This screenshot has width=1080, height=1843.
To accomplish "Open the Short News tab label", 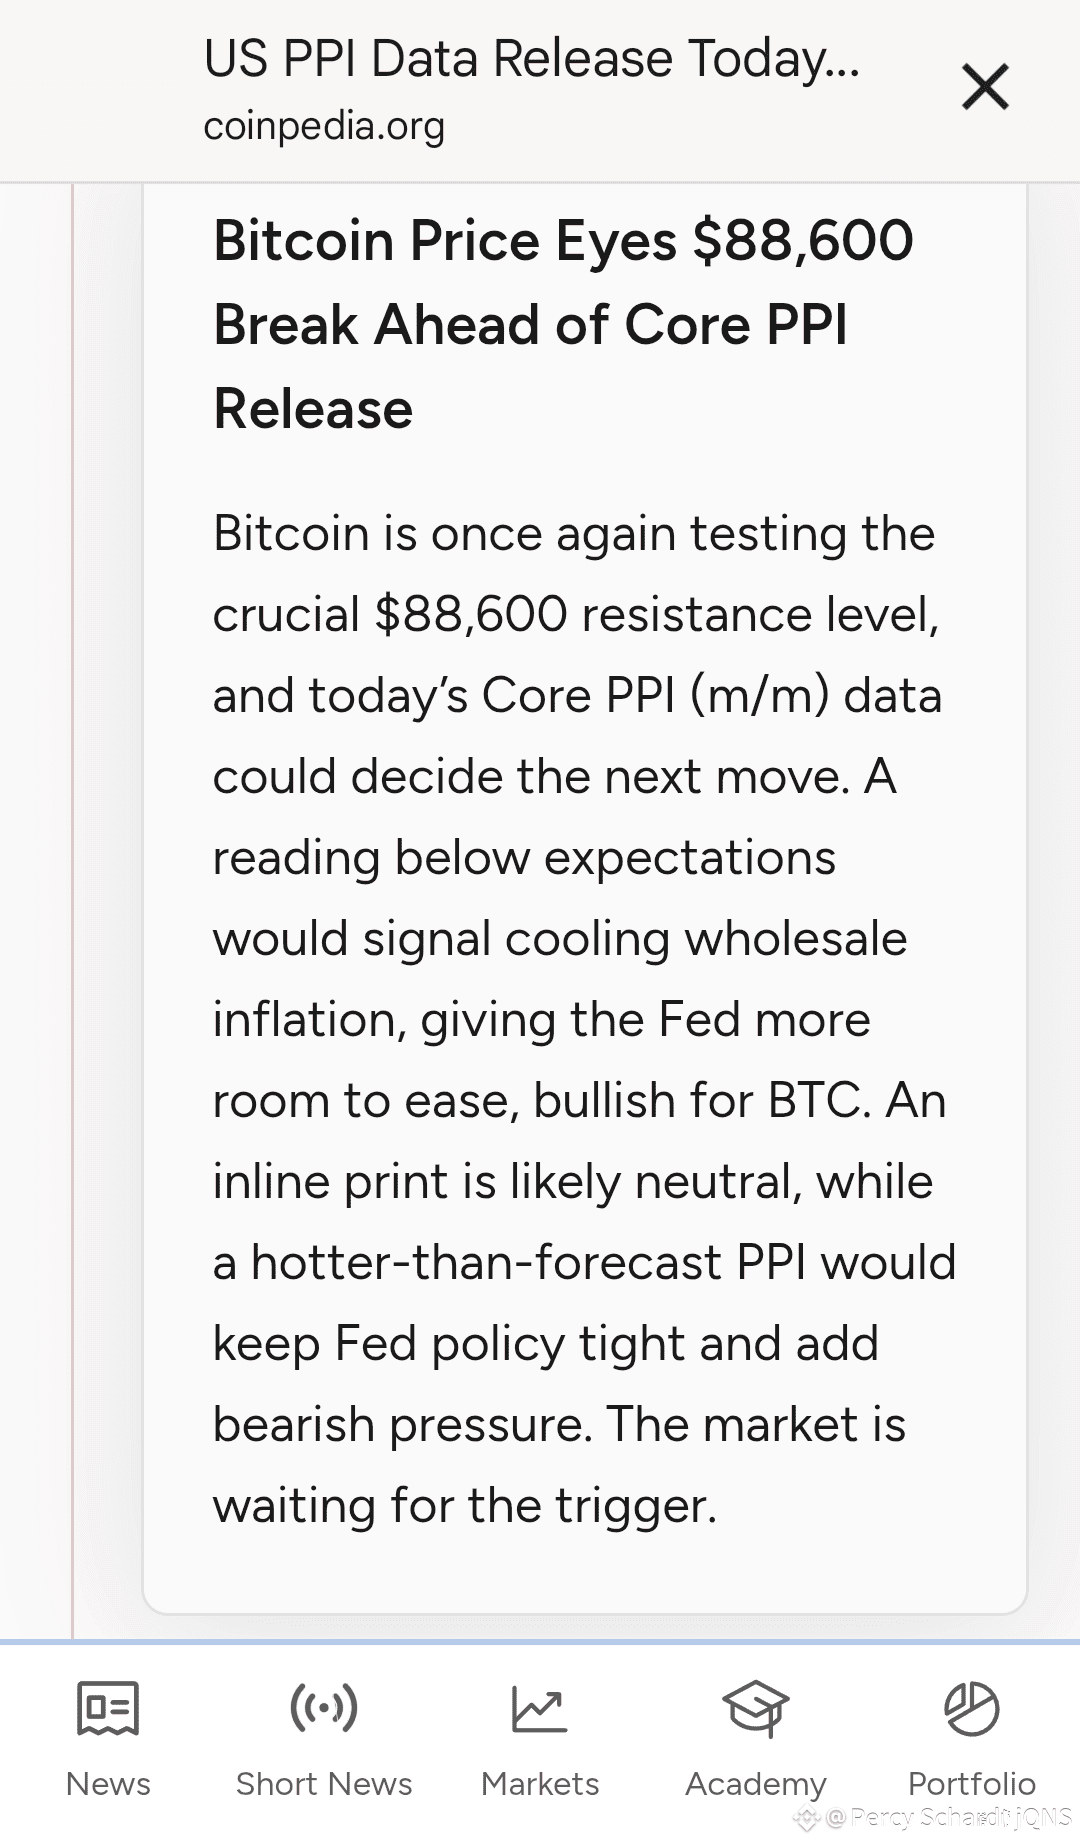I will point(324,1784).
